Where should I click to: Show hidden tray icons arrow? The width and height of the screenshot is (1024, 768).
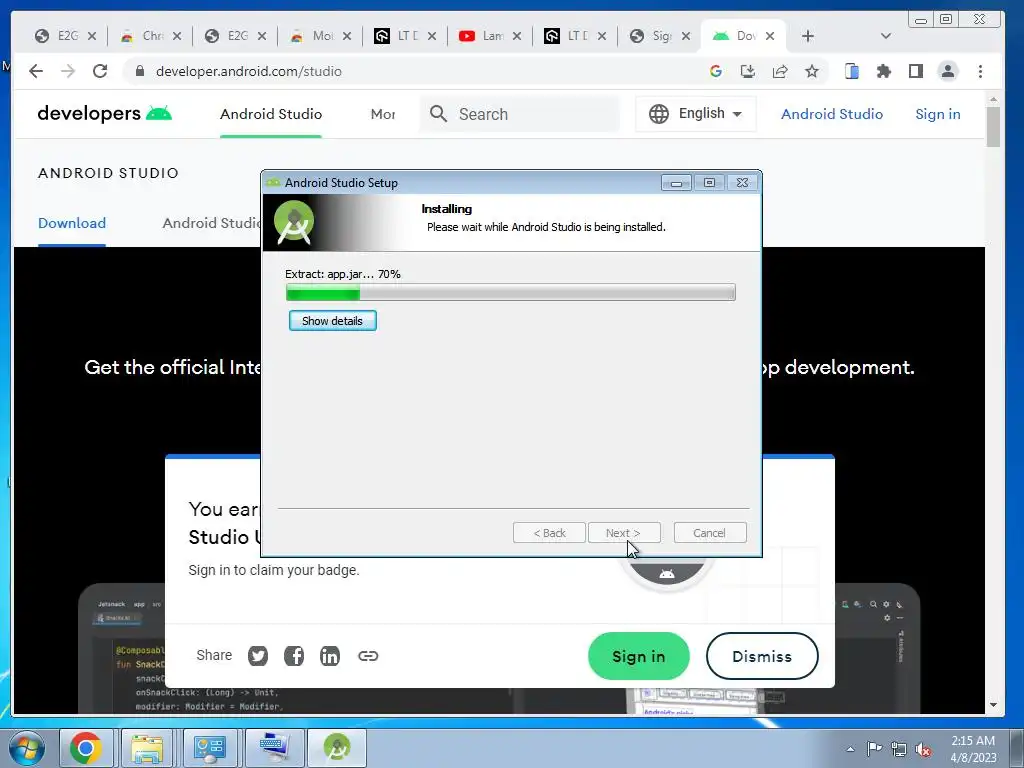[850, 749]
